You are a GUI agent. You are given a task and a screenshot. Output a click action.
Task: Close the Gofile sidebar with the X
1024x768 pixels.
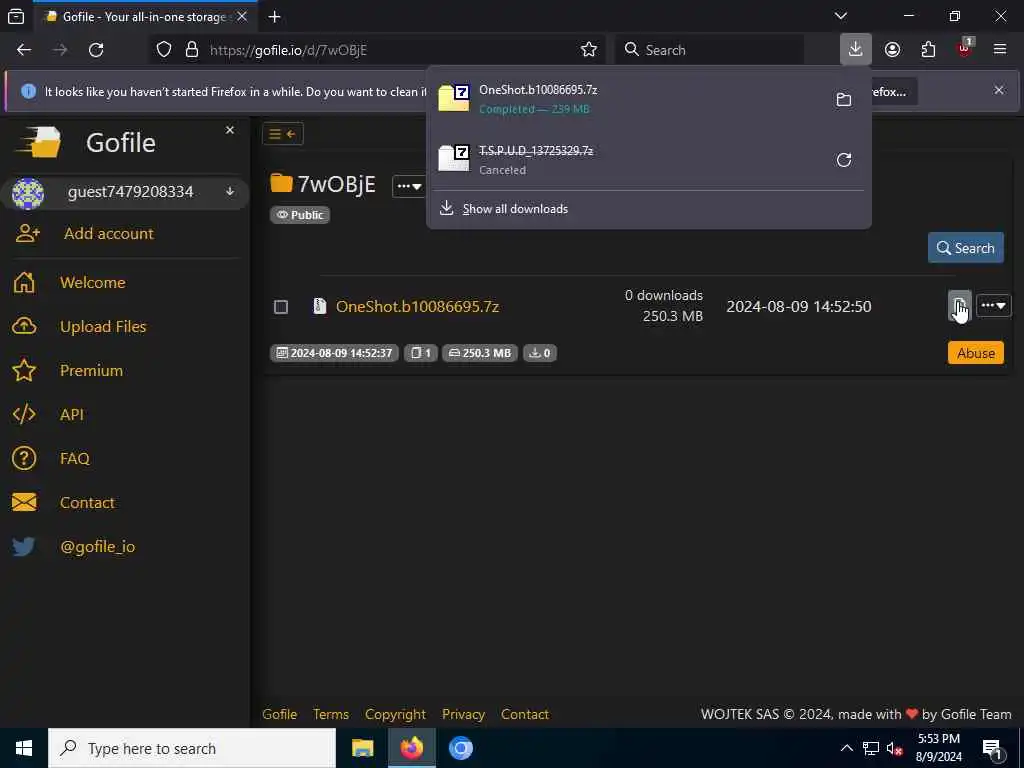pos(230,130)
